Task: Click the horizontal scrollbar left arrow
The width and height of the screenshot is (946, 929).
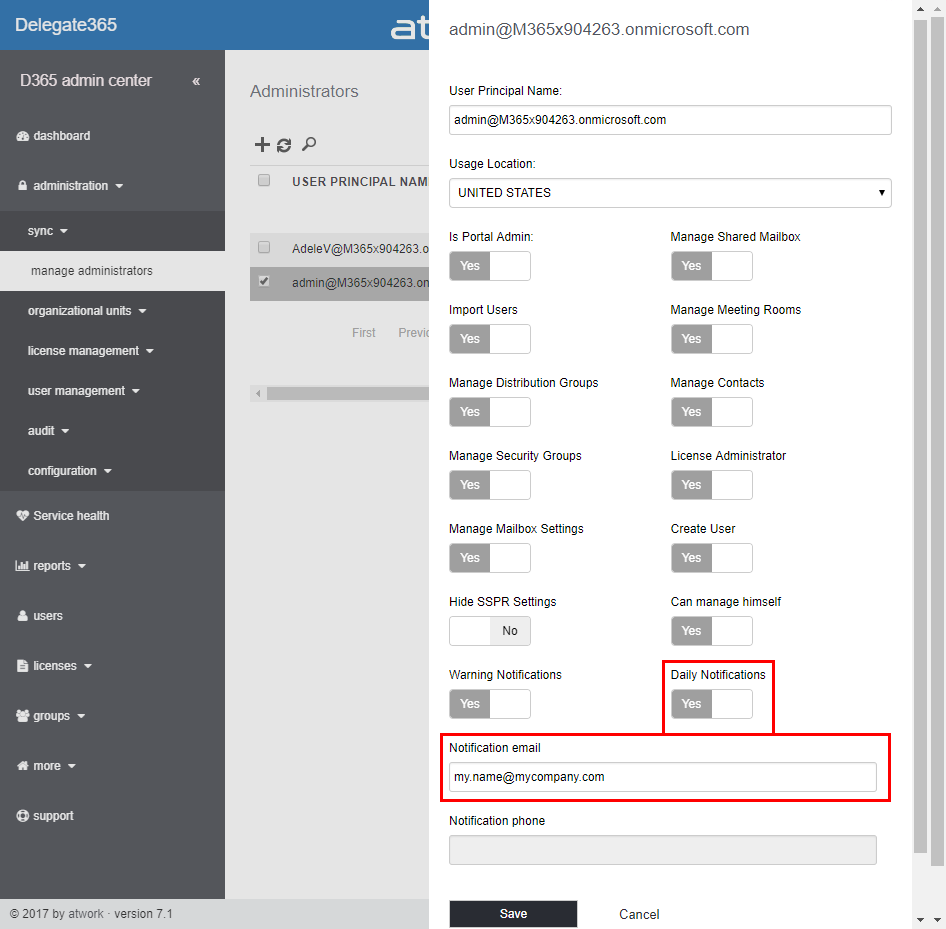Action: [x=258, y=394]
